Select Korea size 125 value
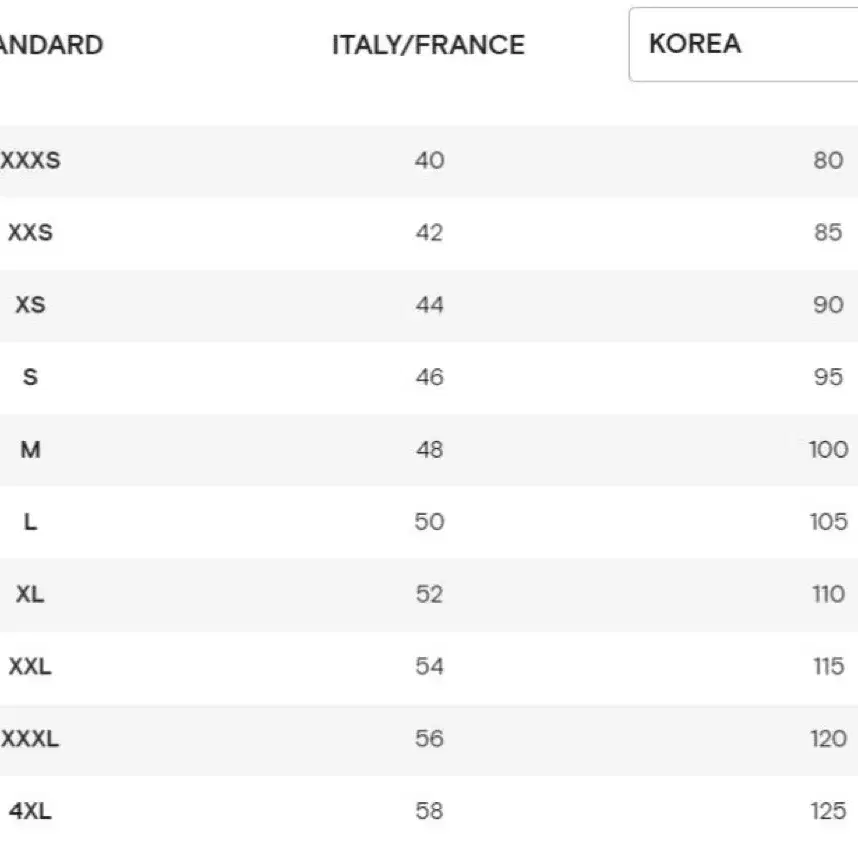858x858 pixels. click(x=828, y=811)
